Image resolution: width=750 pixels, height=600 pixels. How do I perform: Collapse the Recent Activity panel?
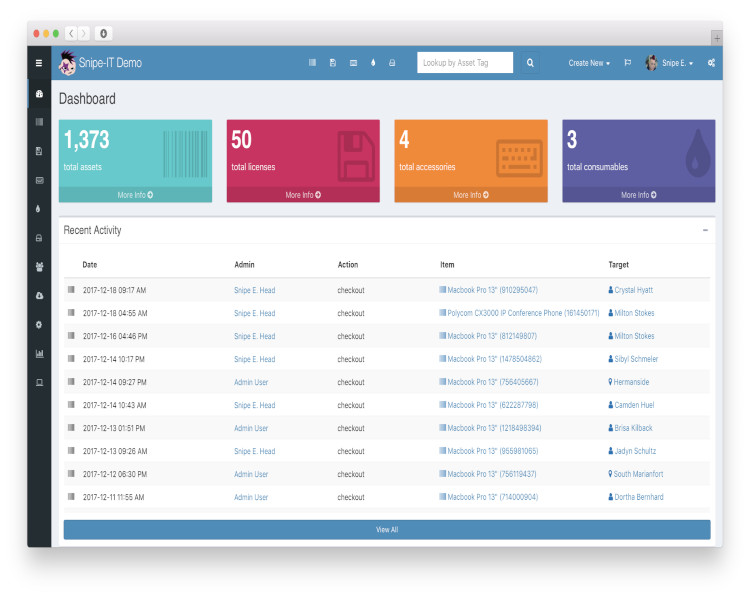click(x=705, y=230)
